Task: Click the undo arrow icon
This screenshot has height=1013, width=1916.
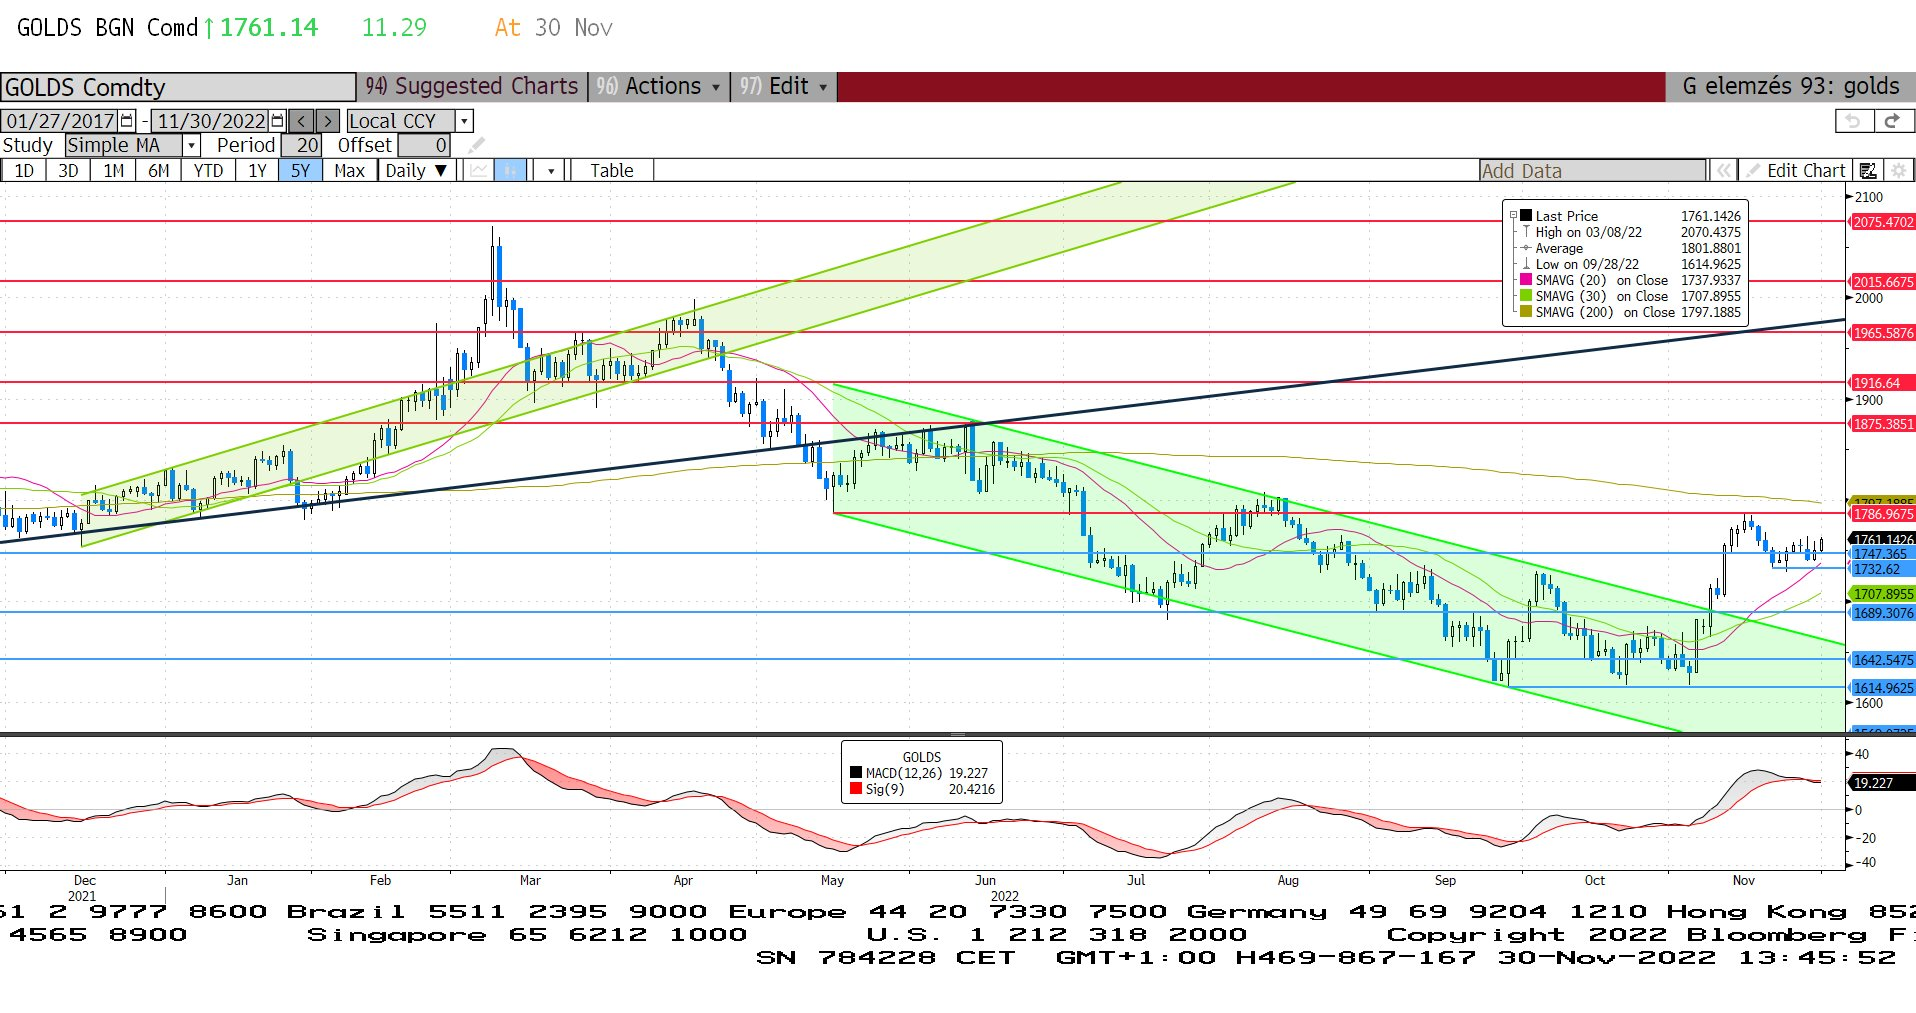Action: tap(1853, 121)
